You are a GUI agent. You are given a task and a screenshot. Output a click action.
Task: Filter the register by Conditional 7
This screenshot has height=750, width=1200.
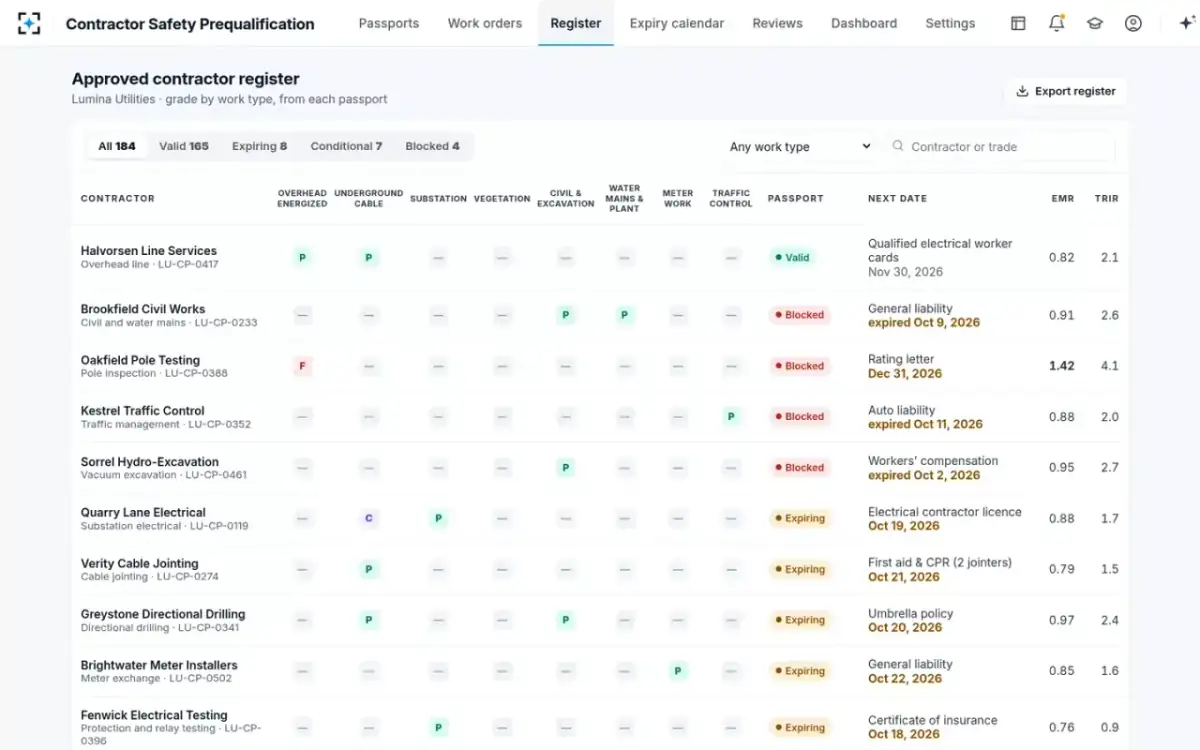[x=346, y=146]
